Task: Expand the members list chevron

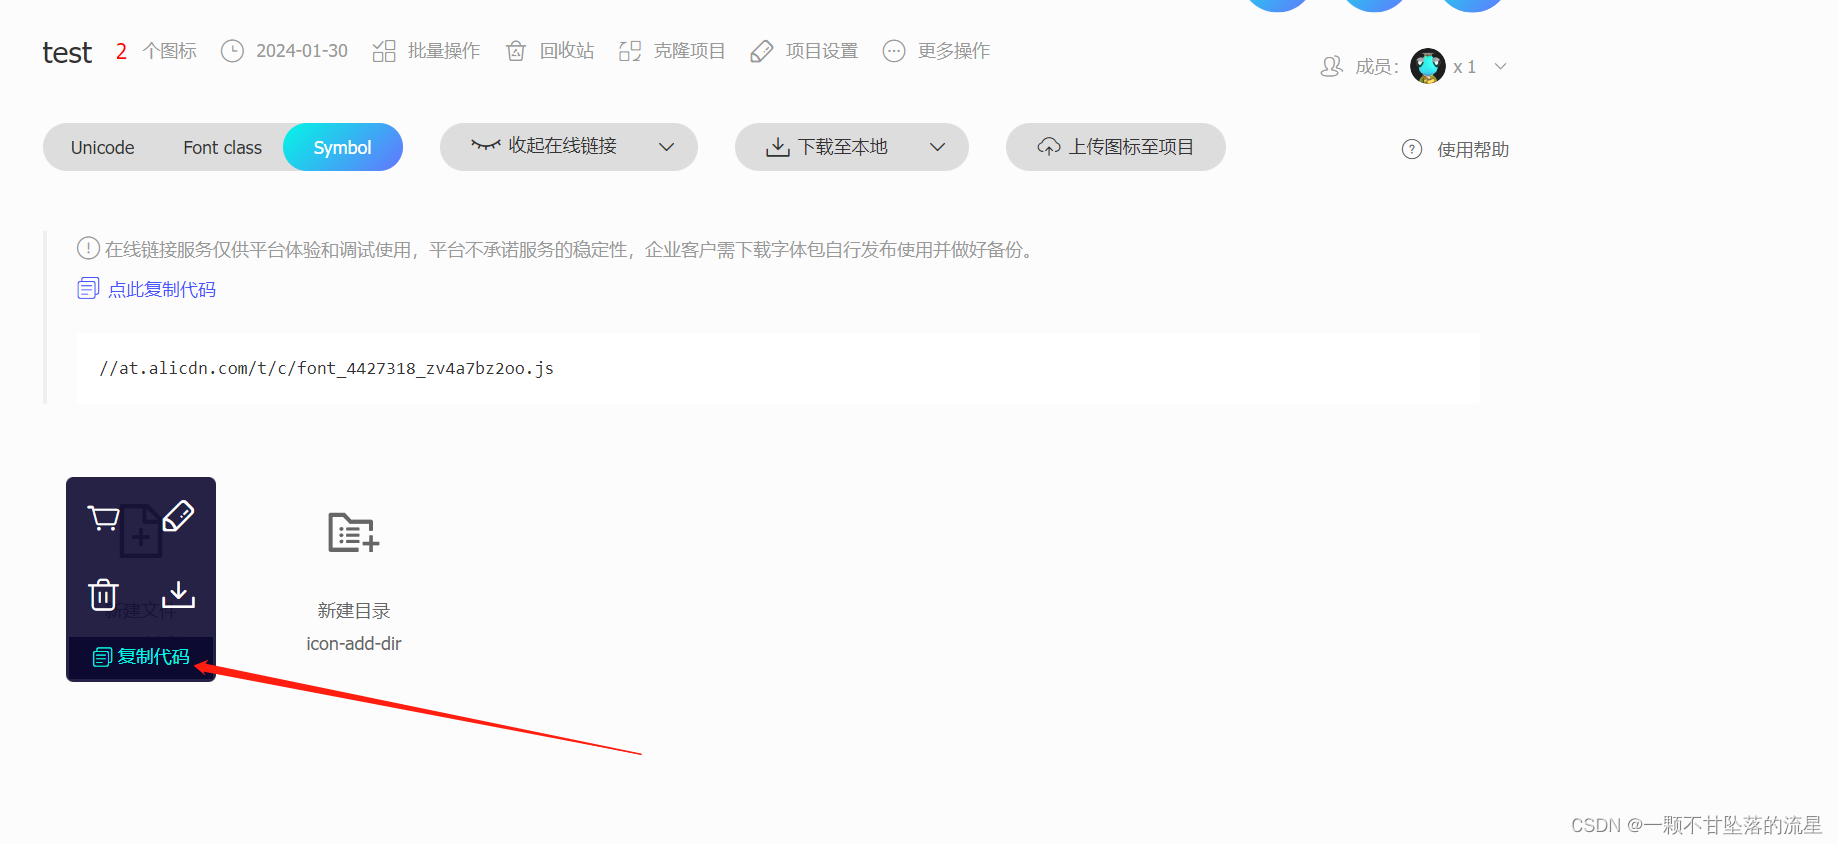Action: pos(1500,67)
